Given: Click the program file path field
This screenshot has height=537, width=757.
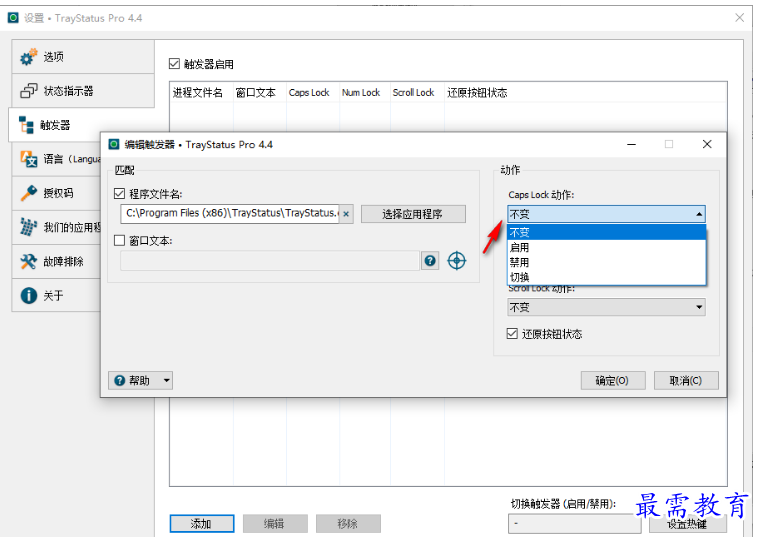Looking at the screenshot, I should (x=230, y=213).
